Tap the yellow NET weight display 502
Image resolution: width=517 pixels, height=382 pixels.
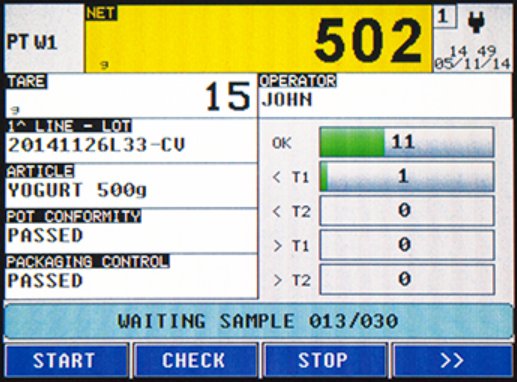pos(259,39)
